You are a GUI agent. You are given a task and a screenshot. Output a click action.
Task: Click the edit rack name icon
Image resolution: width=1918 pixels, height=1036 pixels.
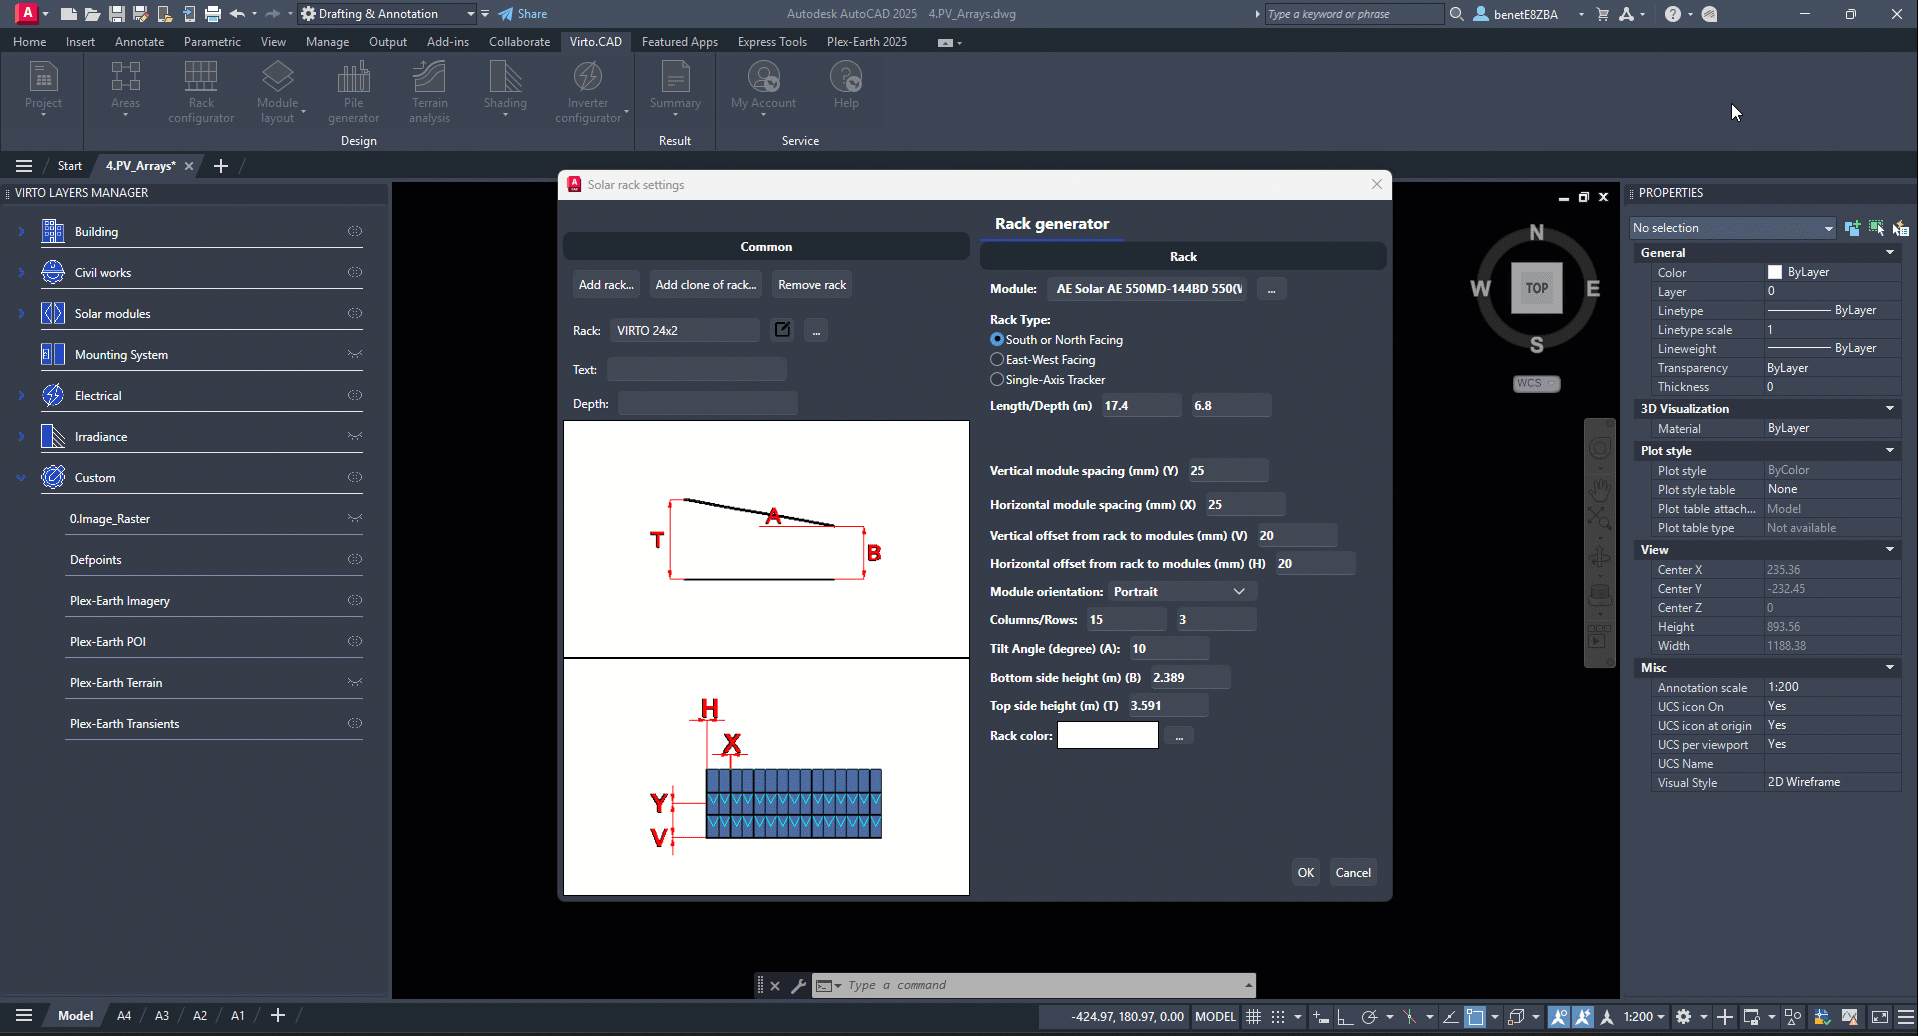coord(782,330)
